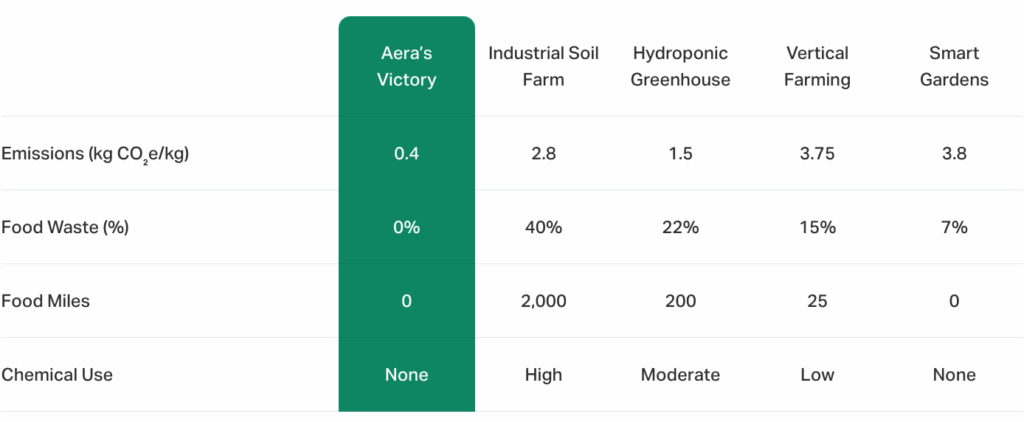Select the 7% Smart Gardens food waste
The height and width of the screenshot is (422, 1024).
coord(954,227)
